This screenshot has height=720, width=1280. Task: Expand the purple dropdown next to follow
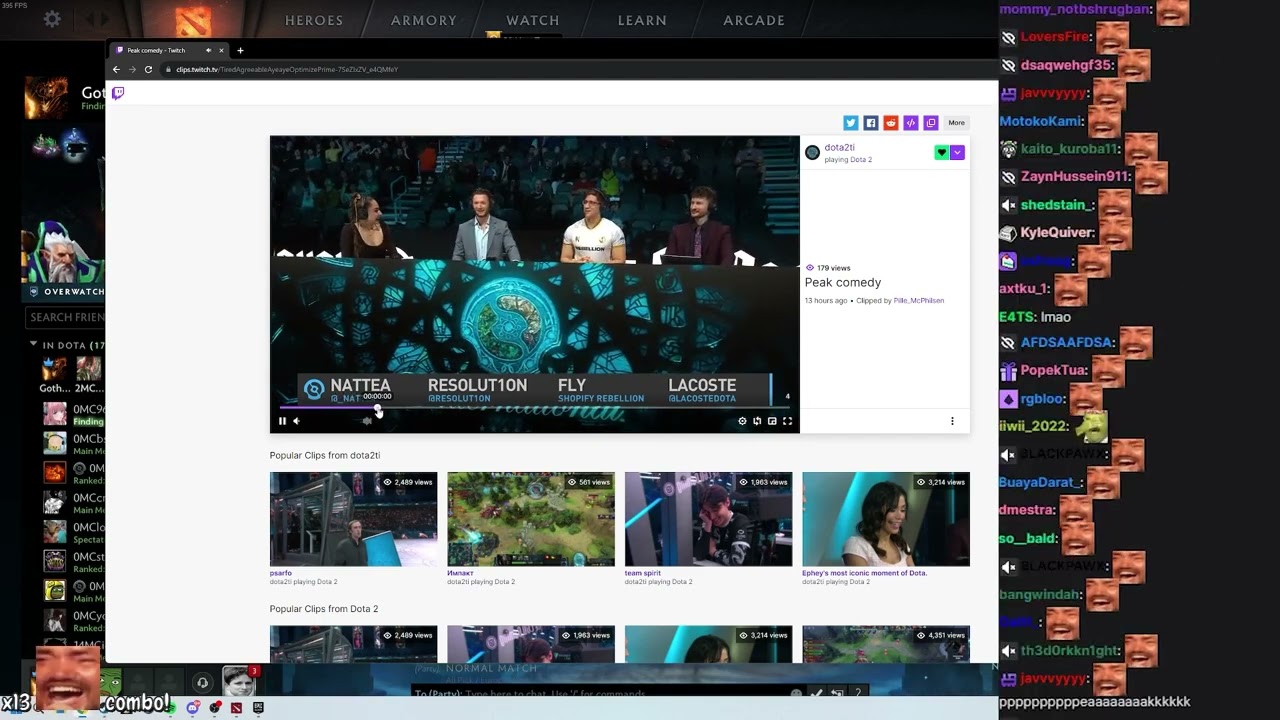coord(957,152)
